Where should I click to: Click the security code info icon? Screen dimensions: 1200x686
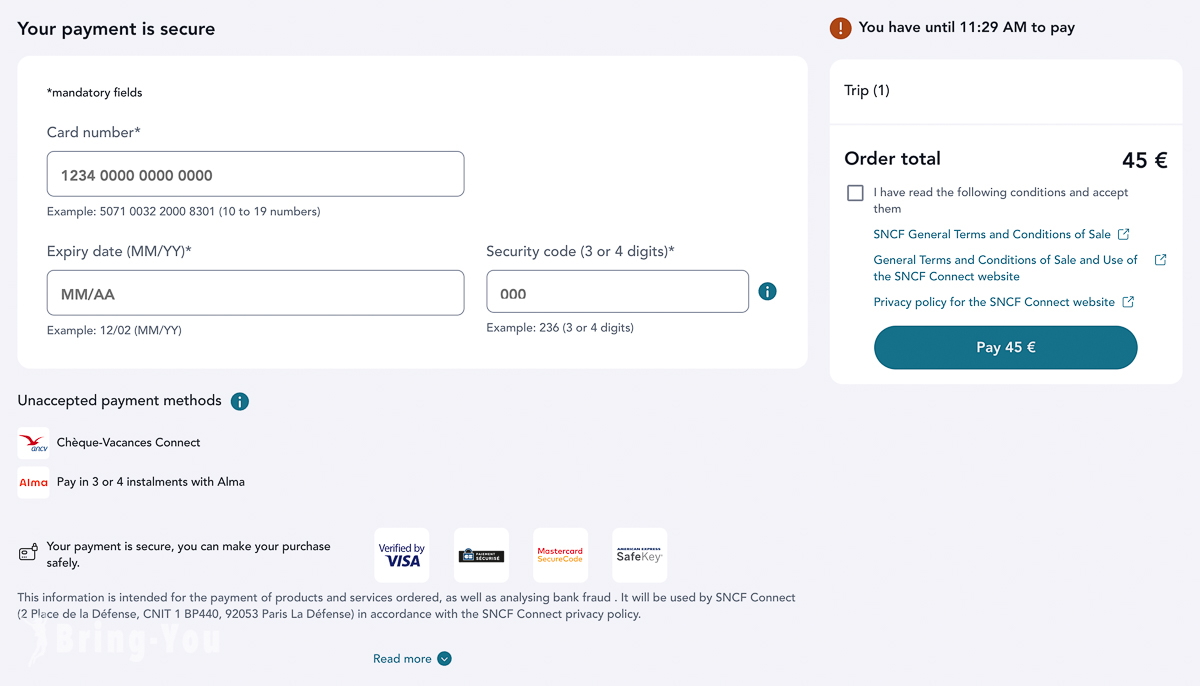tap(767, 292)
